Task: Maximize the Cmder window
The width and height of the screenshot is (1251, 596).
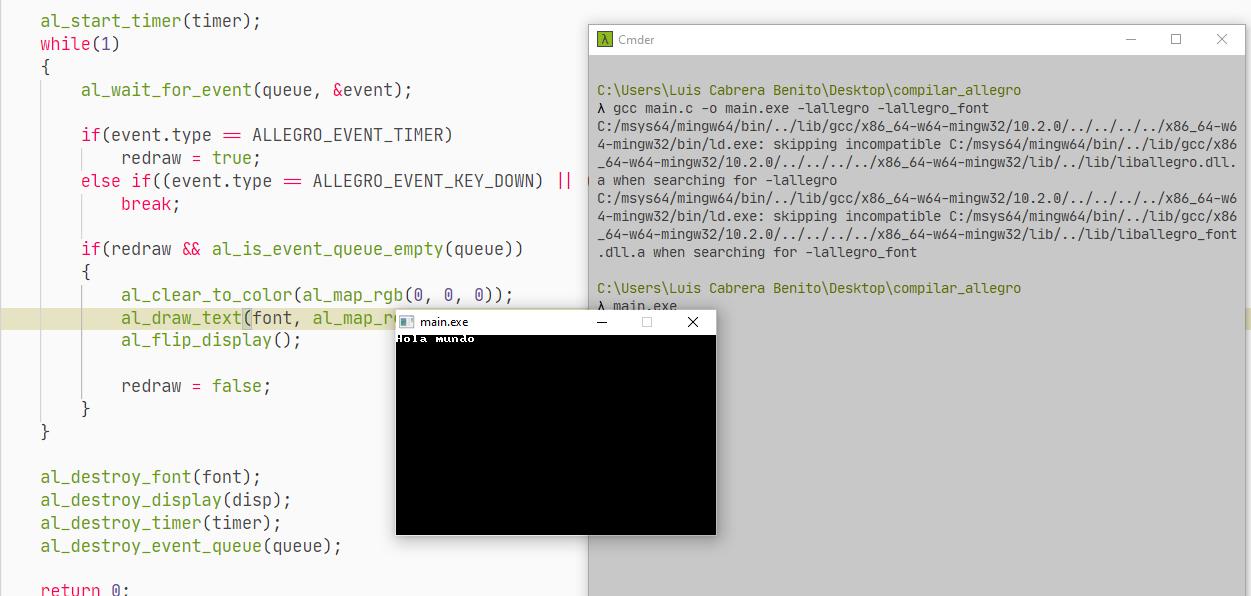Action: [1176, 39]
